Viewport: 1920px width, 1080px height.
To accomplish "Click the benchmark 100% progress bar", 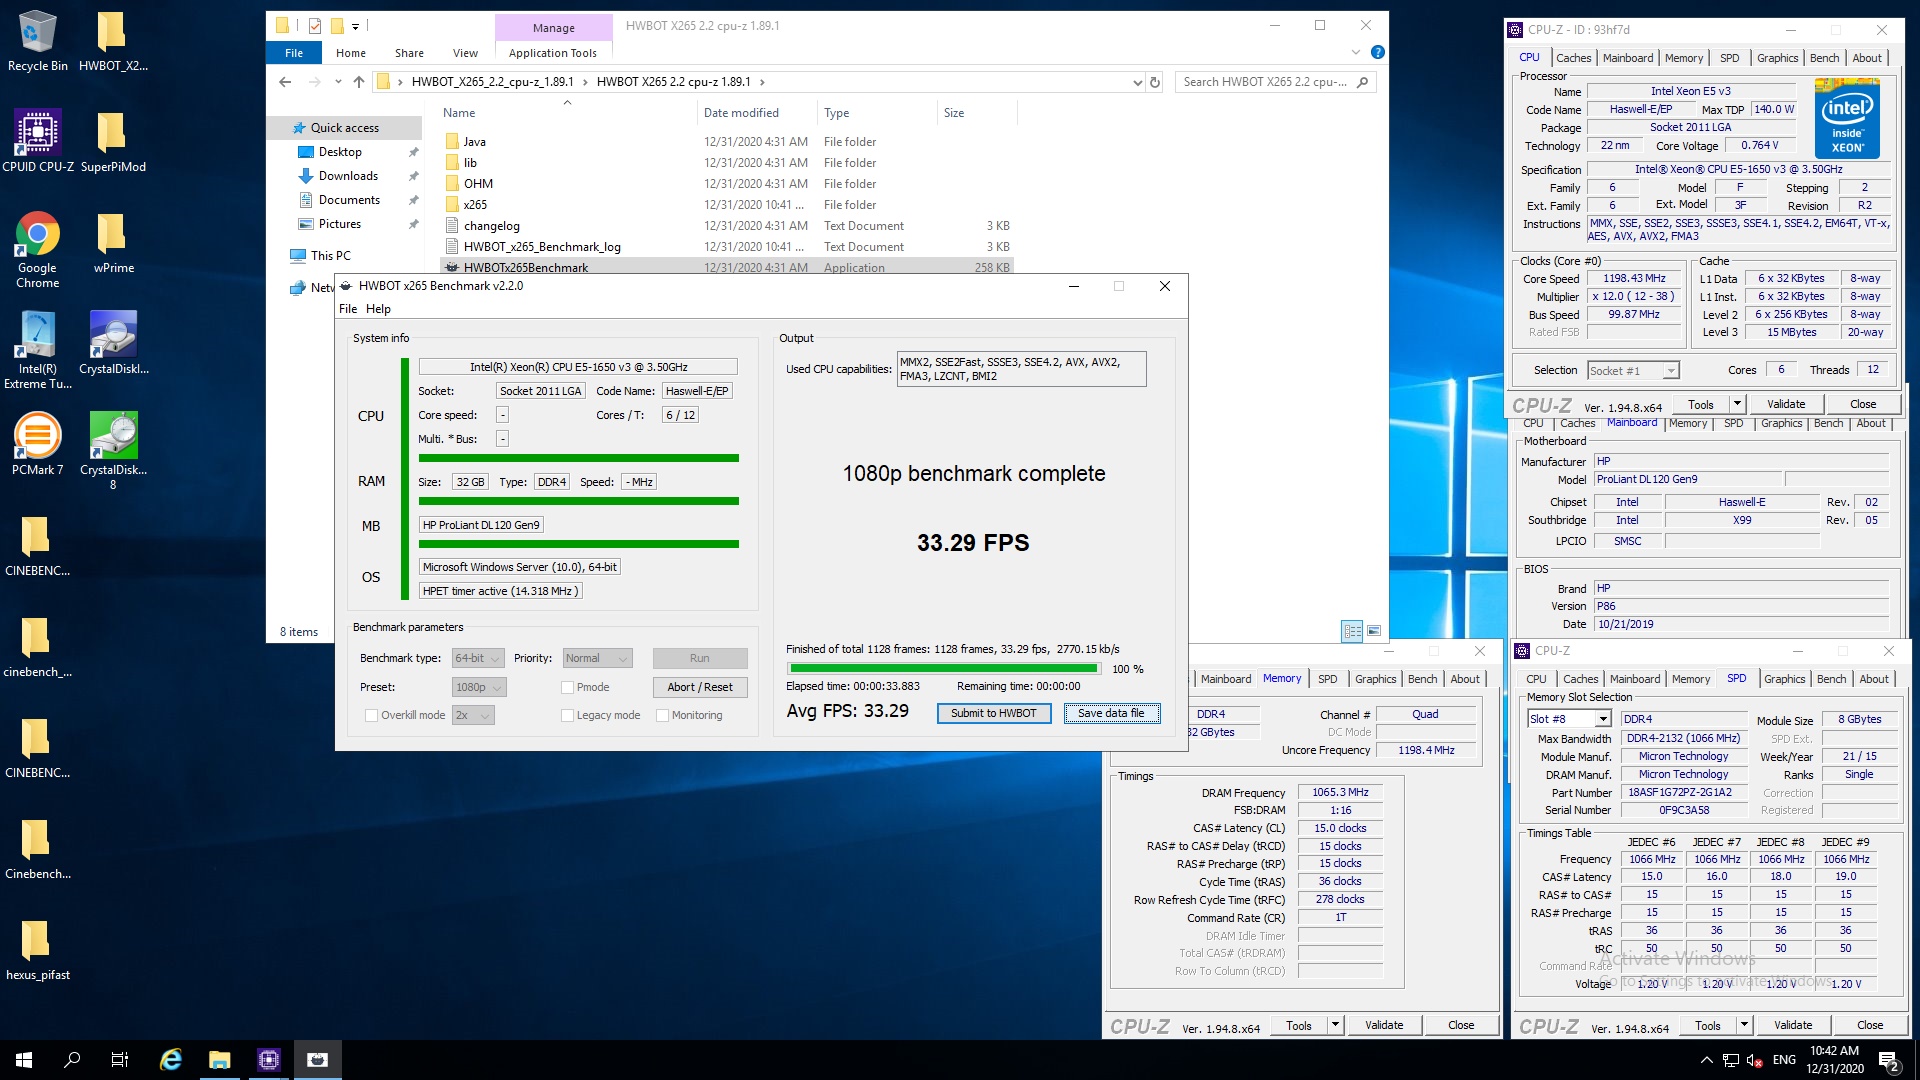I will point(944,668).
